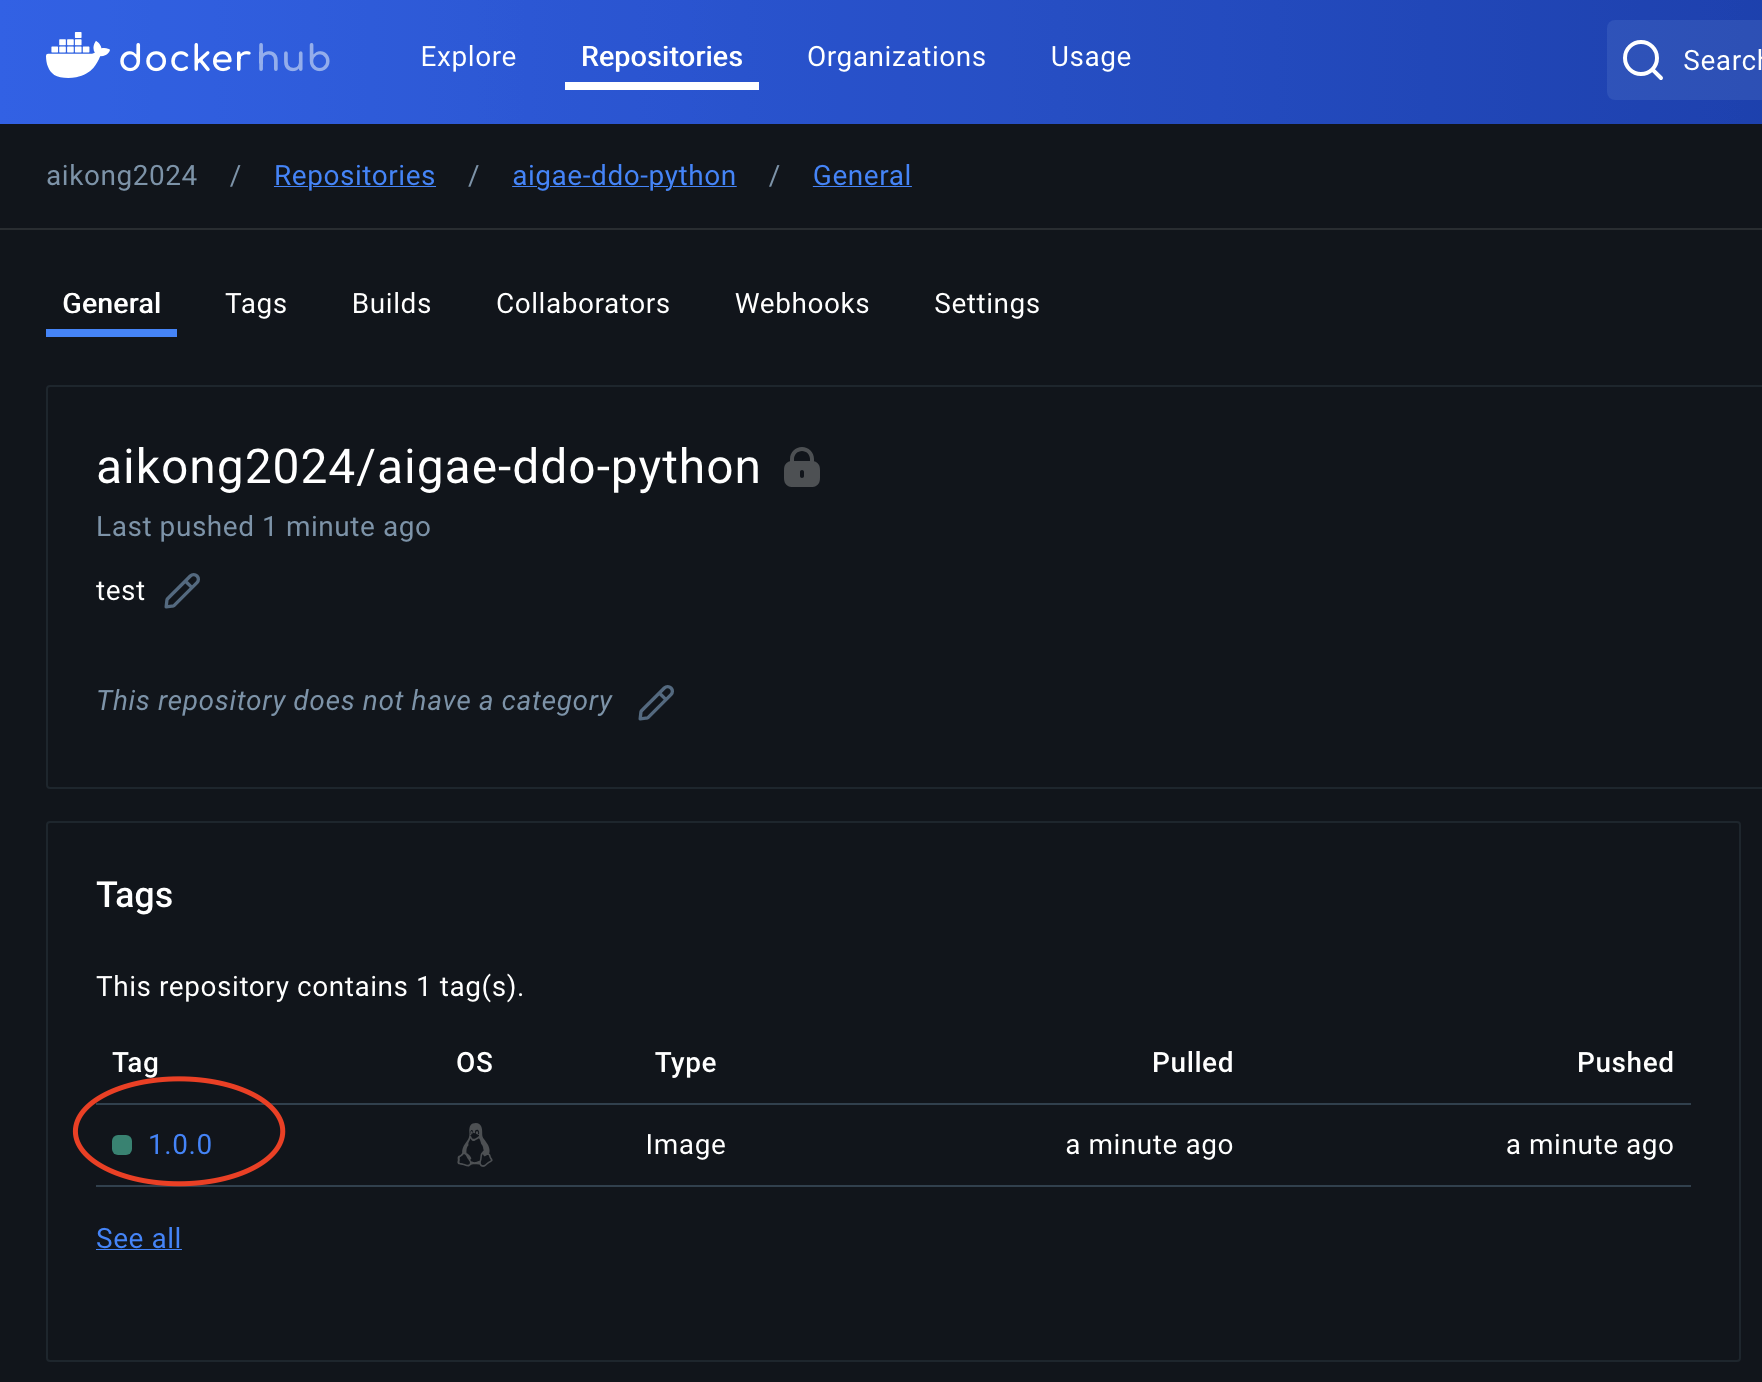
Task: Click the Linux penguin OS icon
Action: tap(475, 1145)
